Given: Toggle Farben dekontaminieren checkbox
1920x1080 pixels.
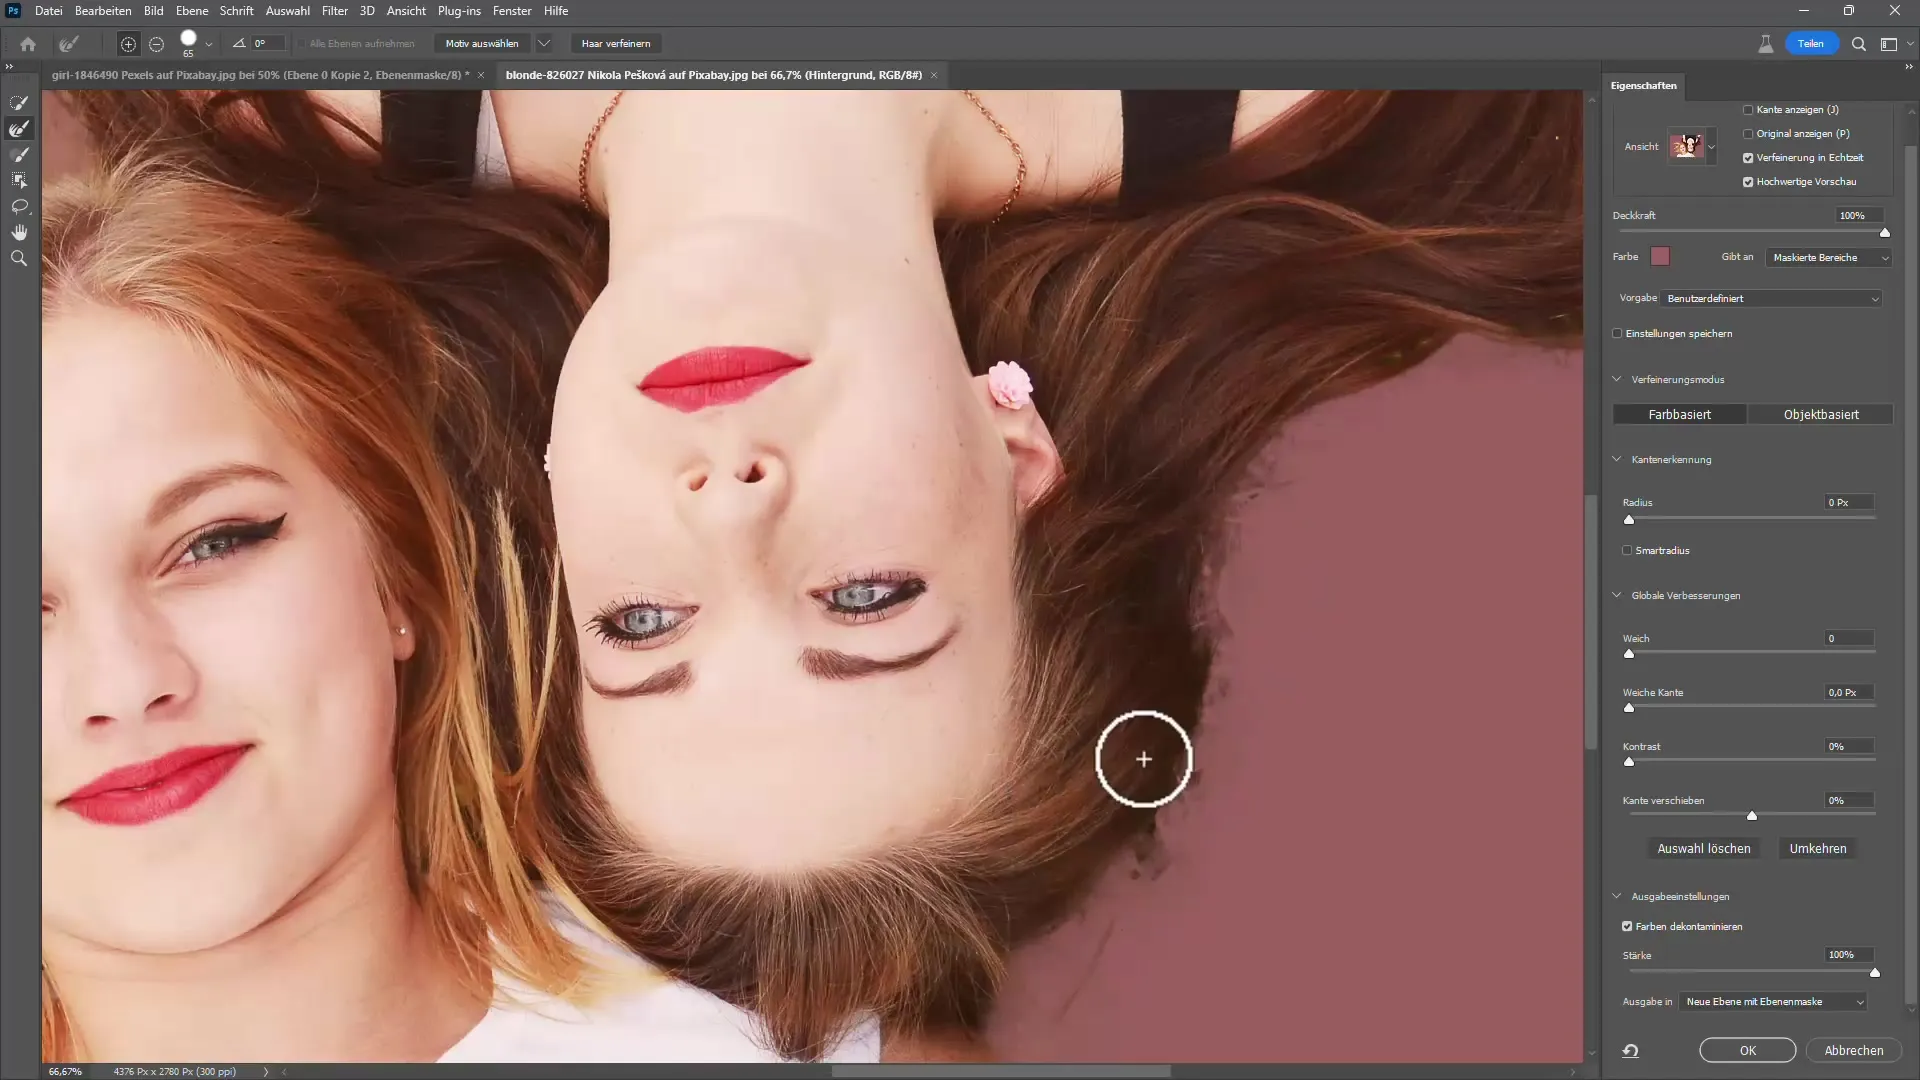Looking at the screenshot, I should click(x=1627, y=927).
